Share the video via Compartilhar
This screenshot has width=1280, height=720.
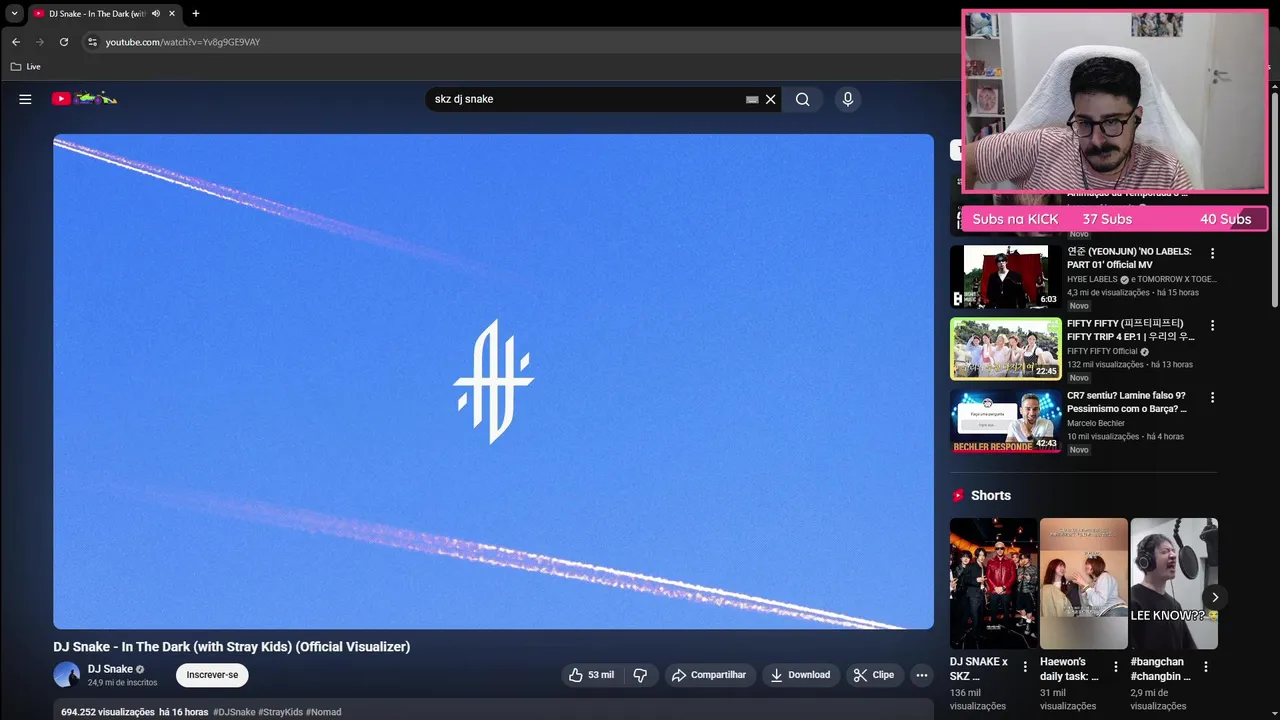click(x=710, y=675)
